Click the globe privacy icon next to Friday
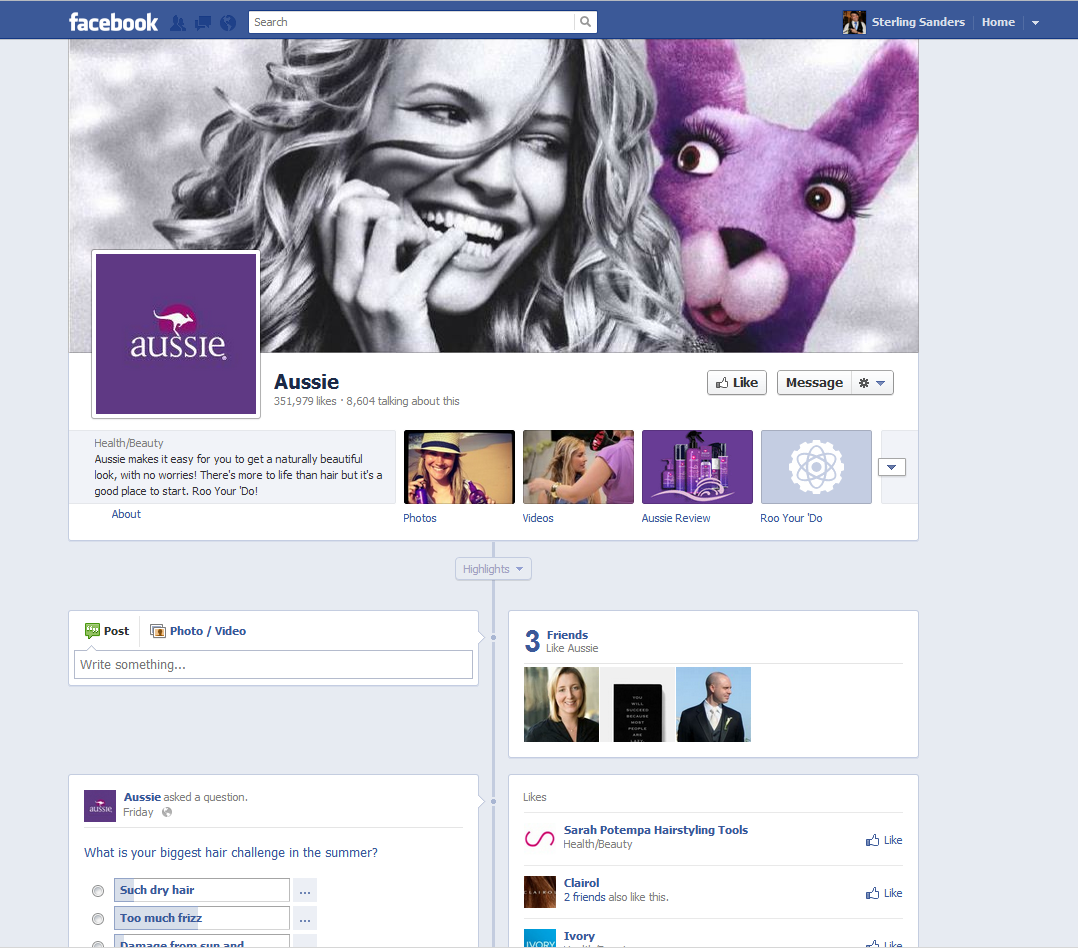 tap(167, 812)
